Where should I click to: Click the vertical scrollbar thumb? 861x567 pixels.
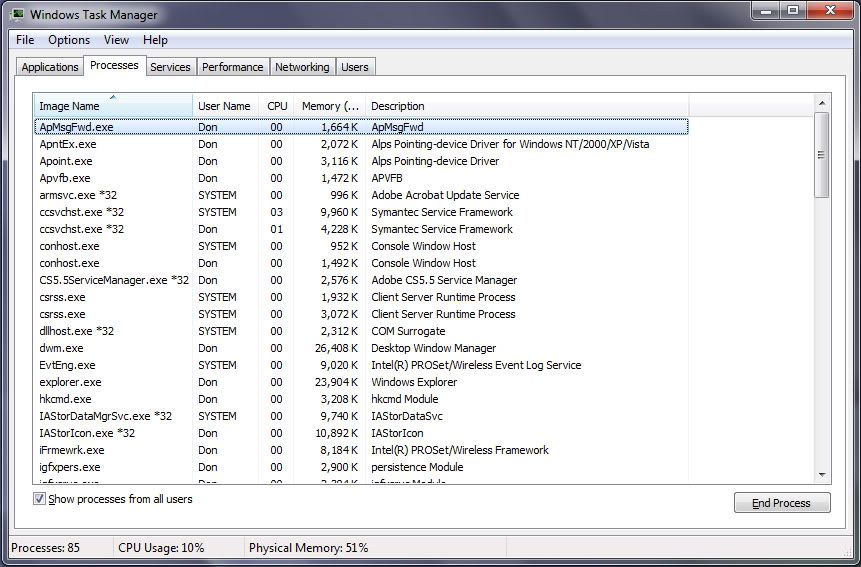(x=822, y=155)
